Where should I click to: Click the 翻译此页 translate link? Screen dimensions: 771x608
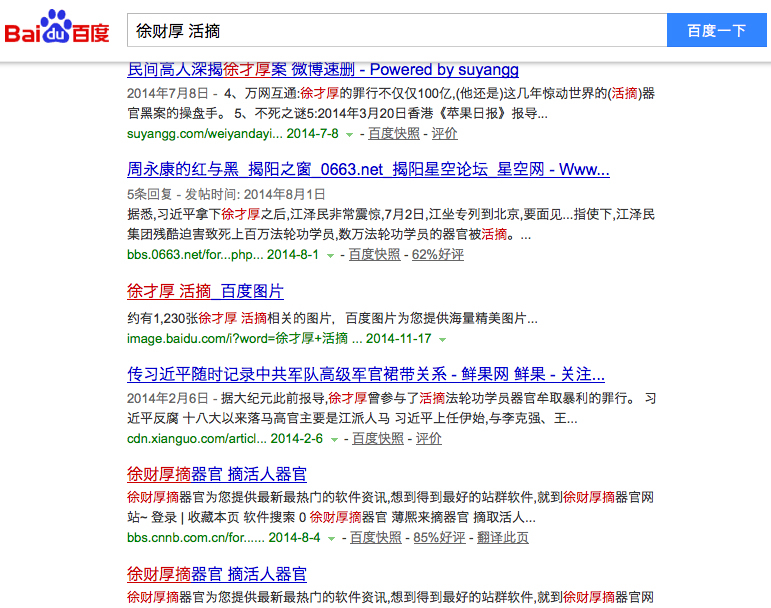coord(503,538)
